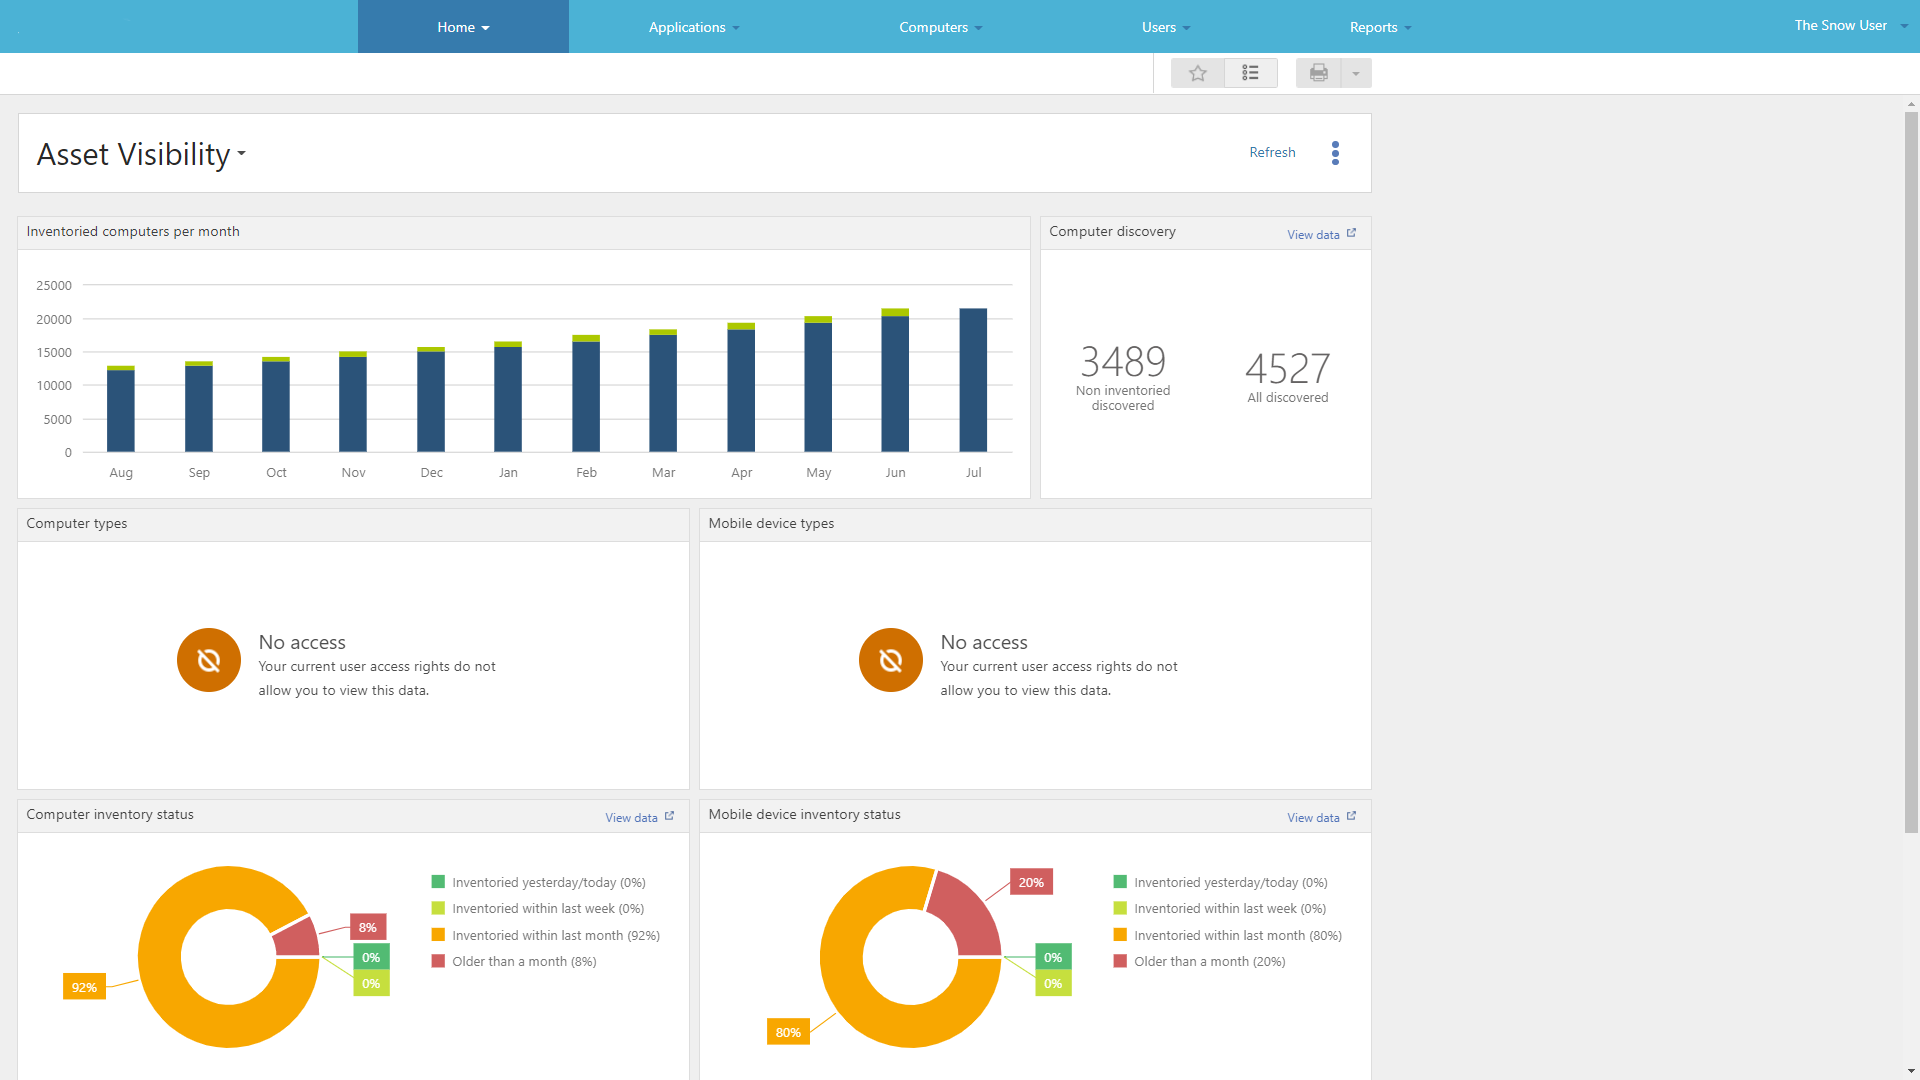Click external link icon in Mobile device inventory status header
1920x1080 pixels.
tap(1351, 816)
